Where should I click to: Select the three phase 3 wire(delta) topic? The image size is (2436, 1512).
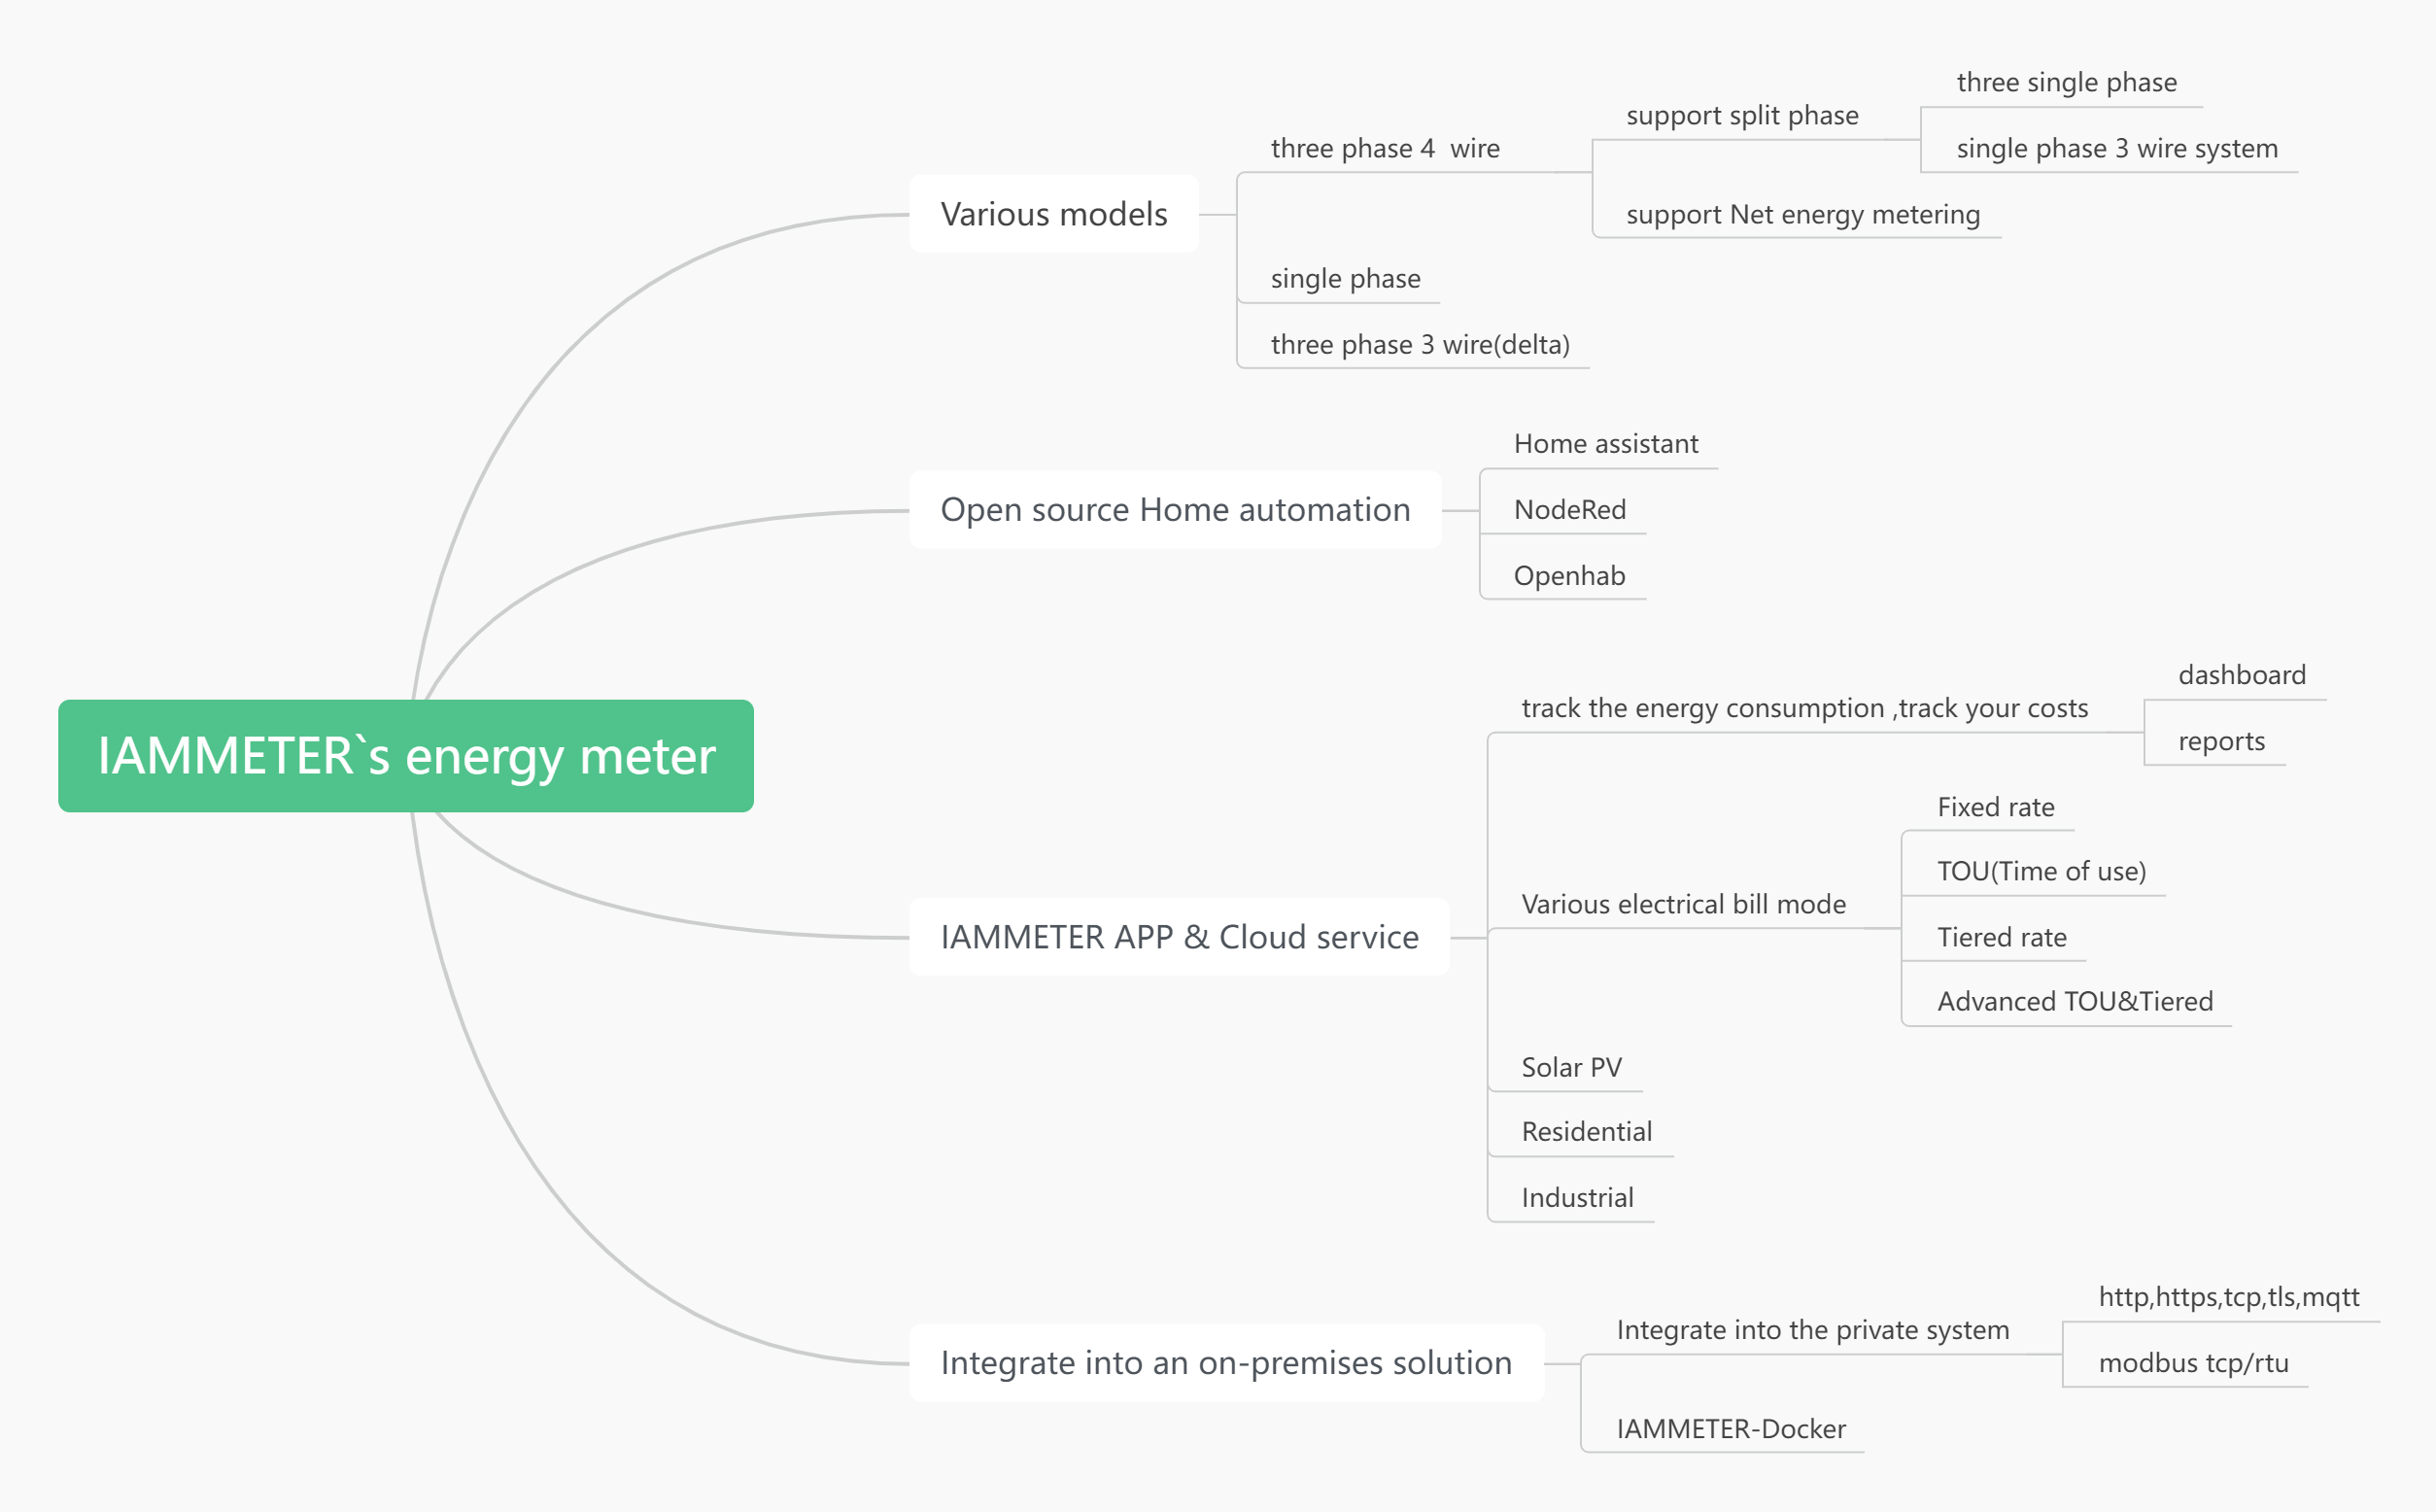(x=1419, y=345)
